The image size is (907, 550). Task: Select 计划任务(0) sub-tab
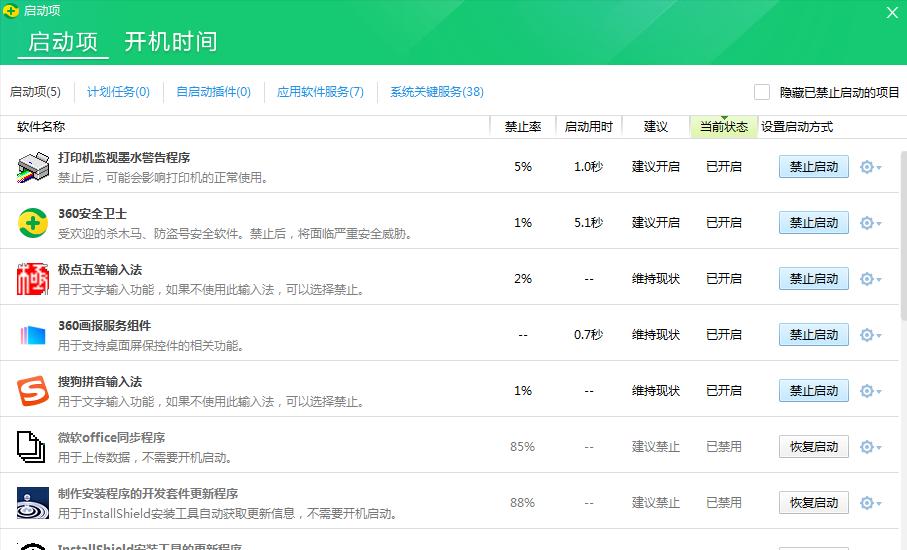click(x=119, y=92)
